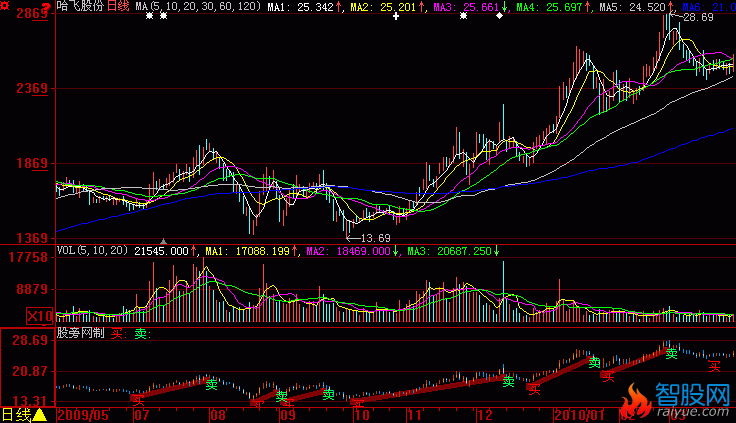Click the white MA1: 25.342 value
The height and width of the screenshot is (423, 736).
[x=300, y=7]
